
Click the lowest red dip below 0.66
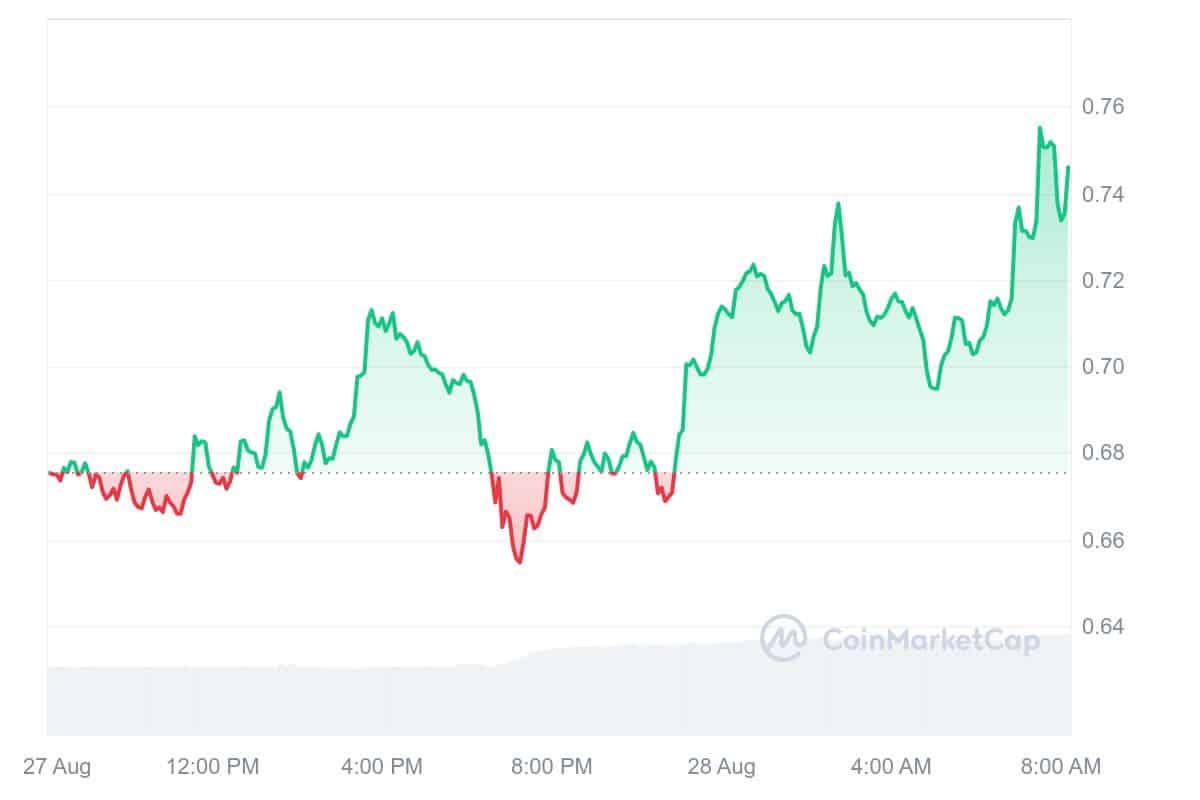coord(520,562)
